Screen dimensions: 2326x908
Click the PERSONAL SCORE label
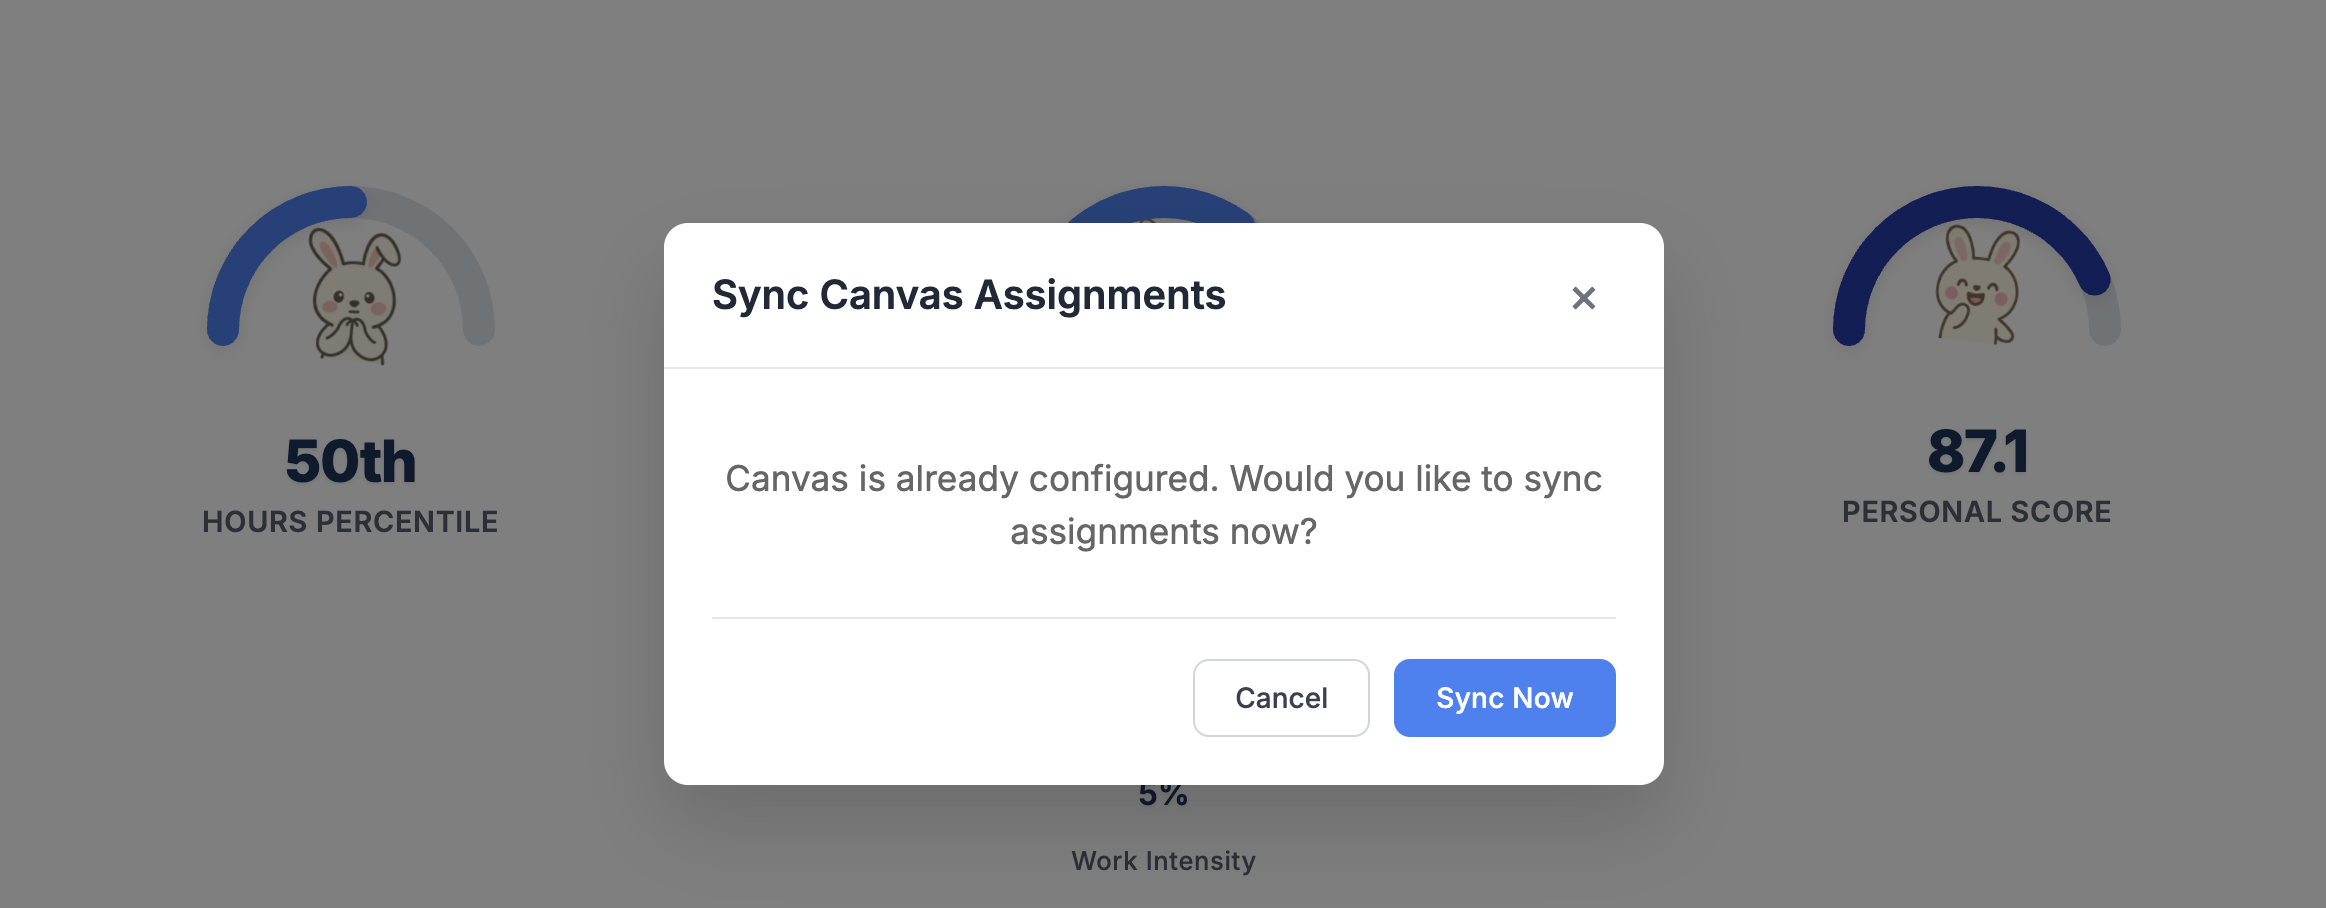(x=1976, y=512)
